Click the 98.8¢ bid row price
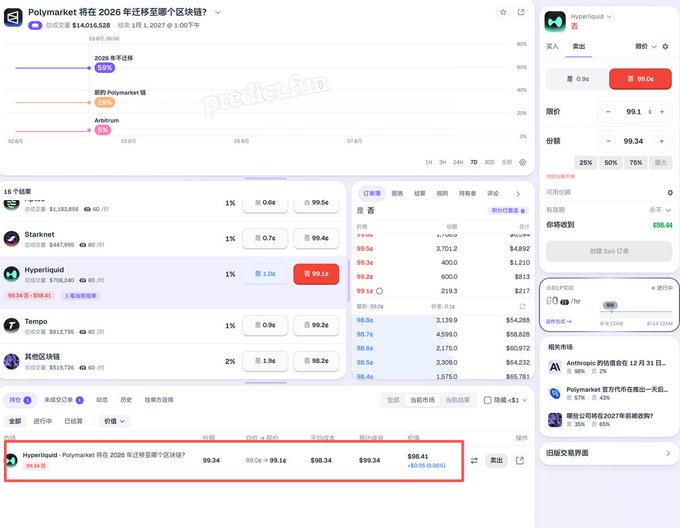This screenshot has width=680, height=528. point(364,320)
